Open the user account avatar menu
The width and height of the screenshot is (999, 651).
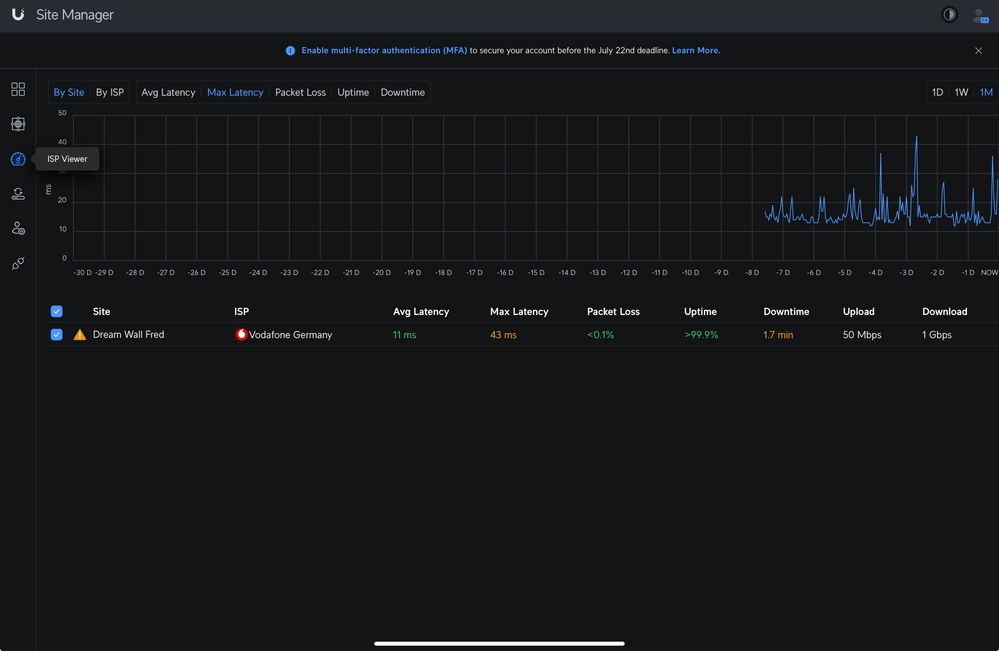pyautogui.click(x=979, y=15)
